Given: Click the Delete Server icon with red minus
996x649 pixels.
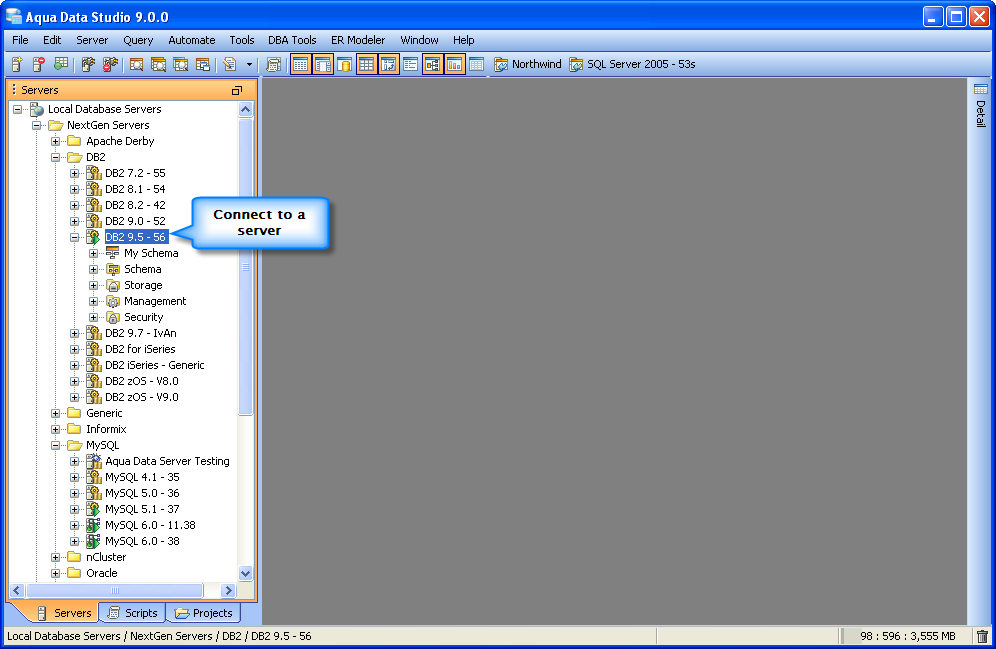Looking at the screenshot, I should coord(39,64).
